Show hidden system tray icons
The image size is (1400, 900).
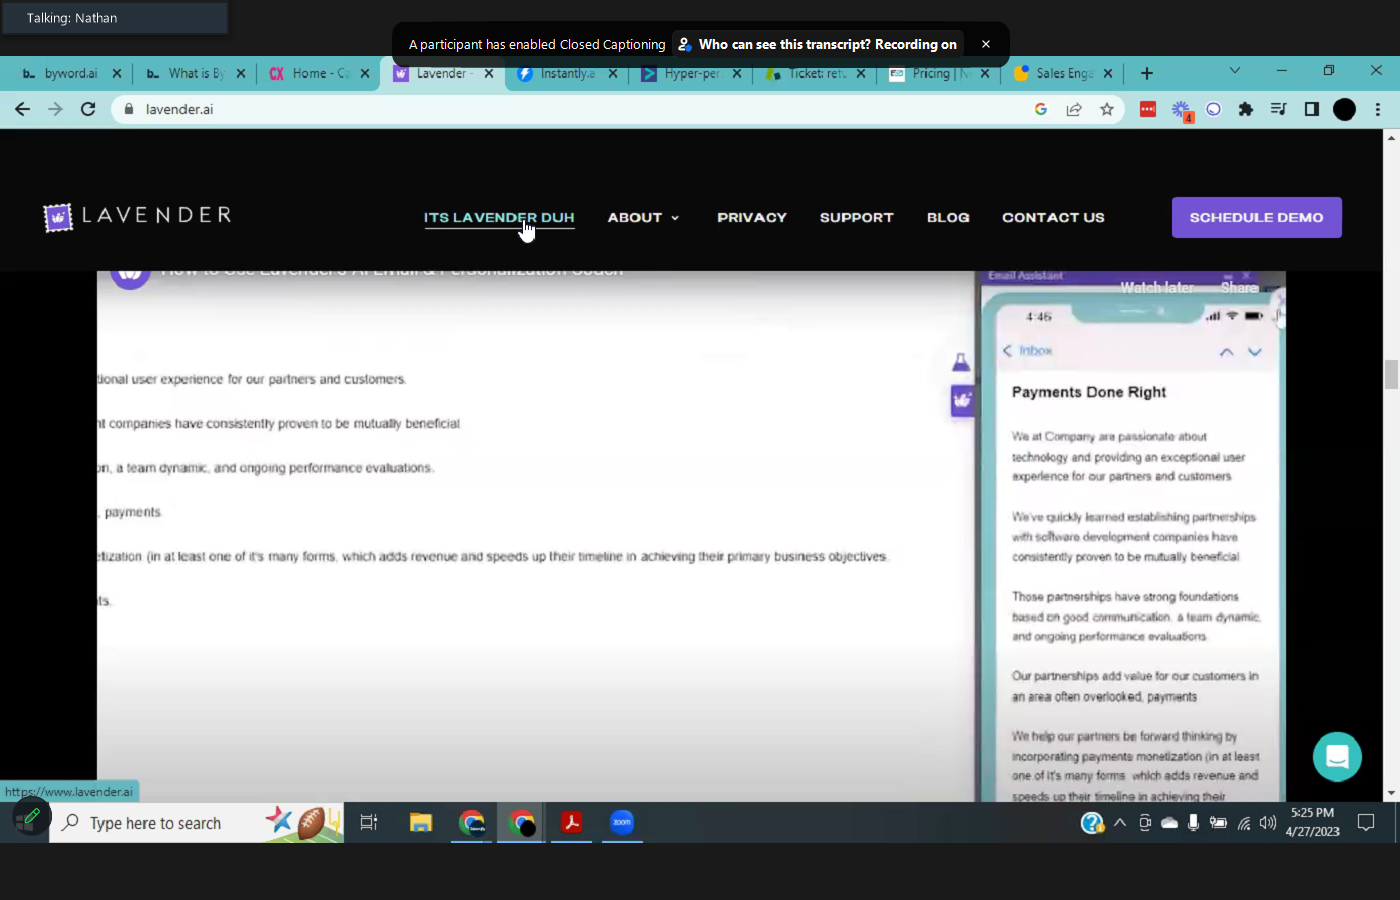1119,823
